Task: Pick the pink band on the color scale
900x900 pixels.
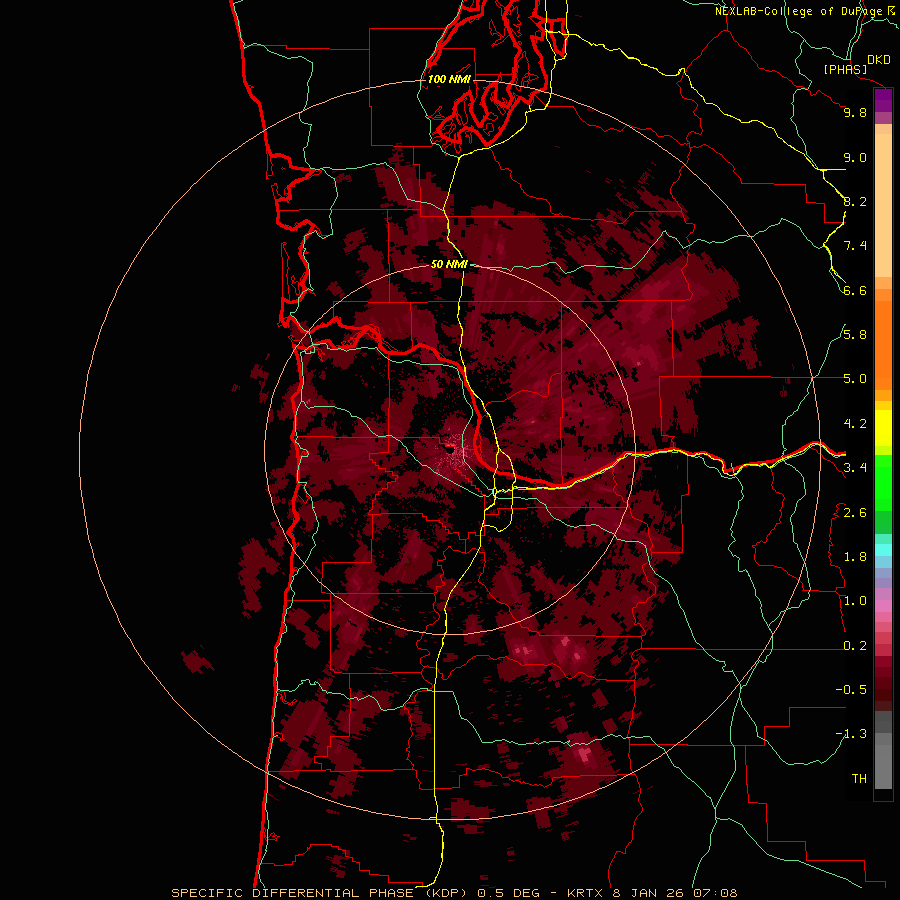Action: (x=883, y=606)
